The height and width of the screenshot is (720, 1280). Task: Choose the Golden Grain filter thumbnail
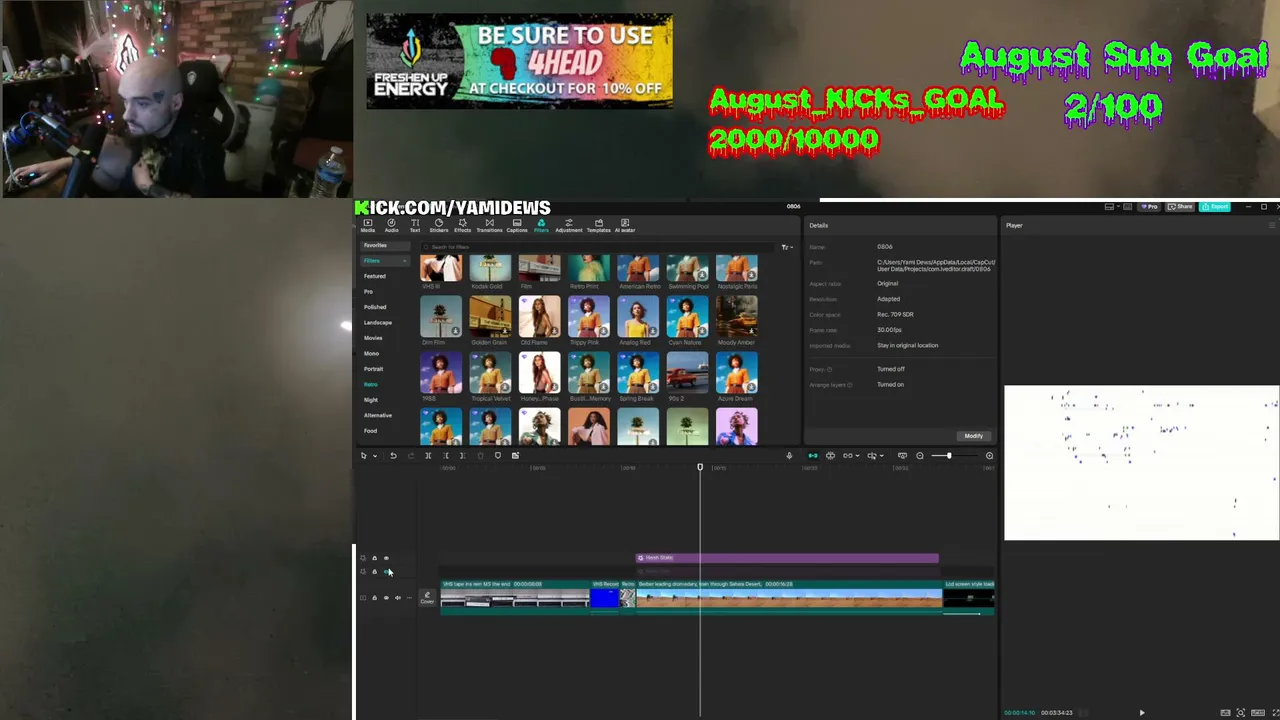[490, 317]
